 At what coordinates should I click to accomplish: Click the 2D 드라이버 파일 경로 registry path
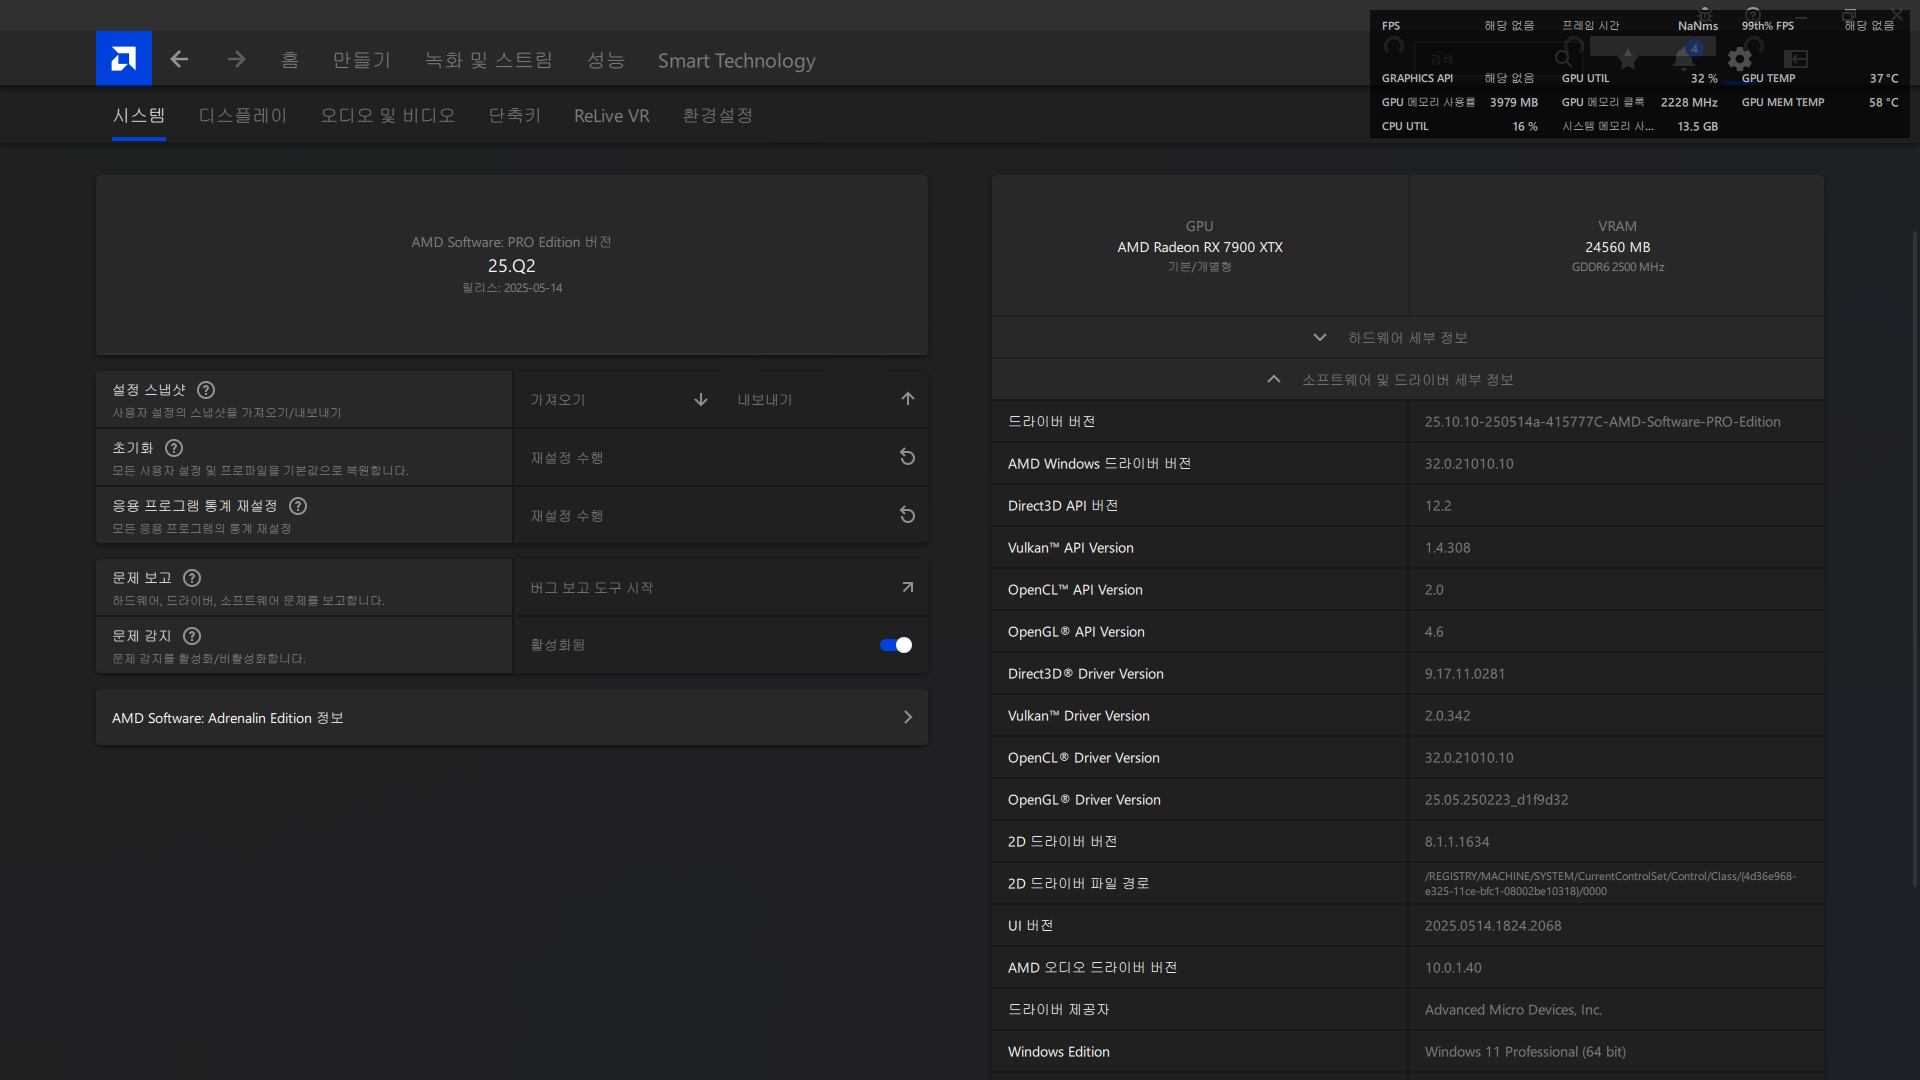click(1610, 884)
